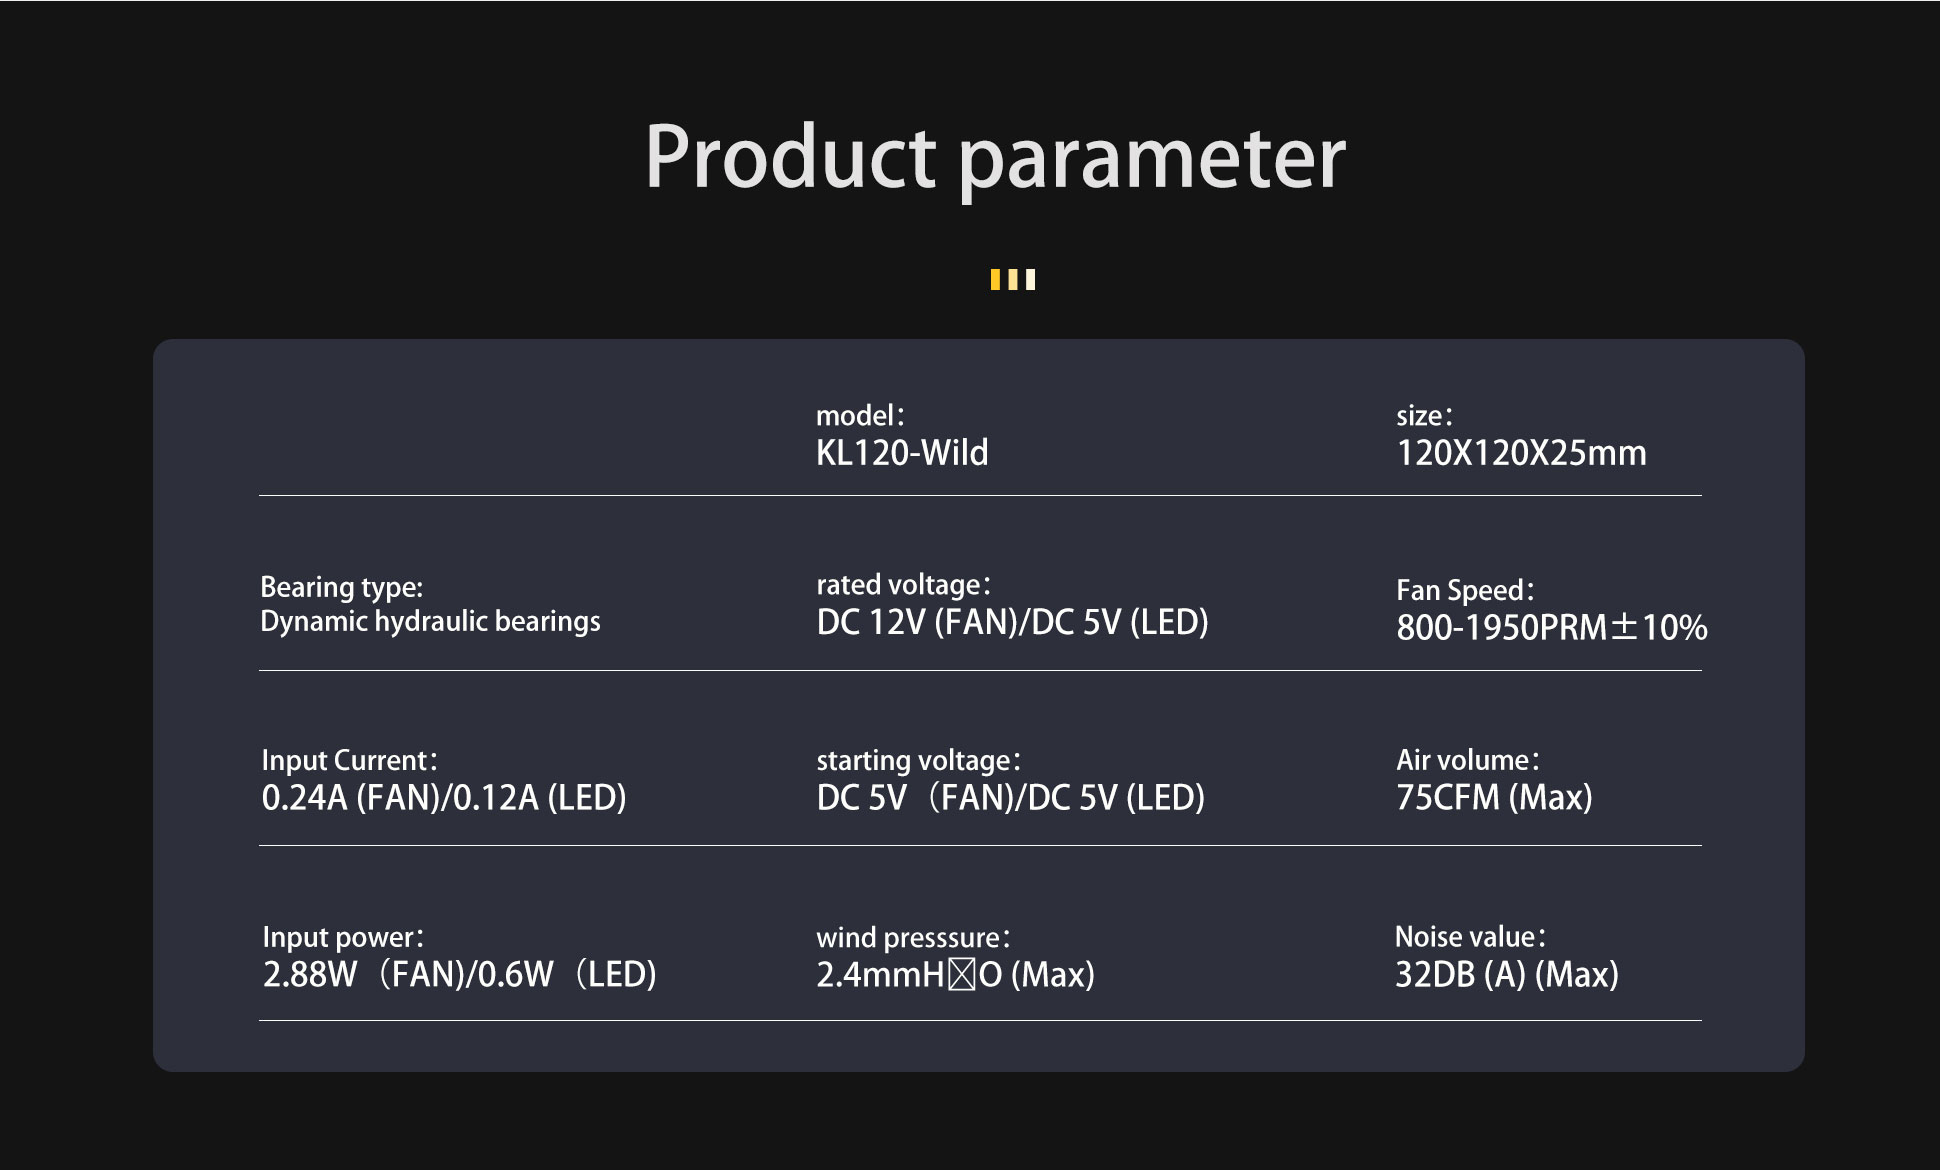Select the Fan Speed label
The width and height of the screenshot is (1940, 1170).
[1465, 590]
